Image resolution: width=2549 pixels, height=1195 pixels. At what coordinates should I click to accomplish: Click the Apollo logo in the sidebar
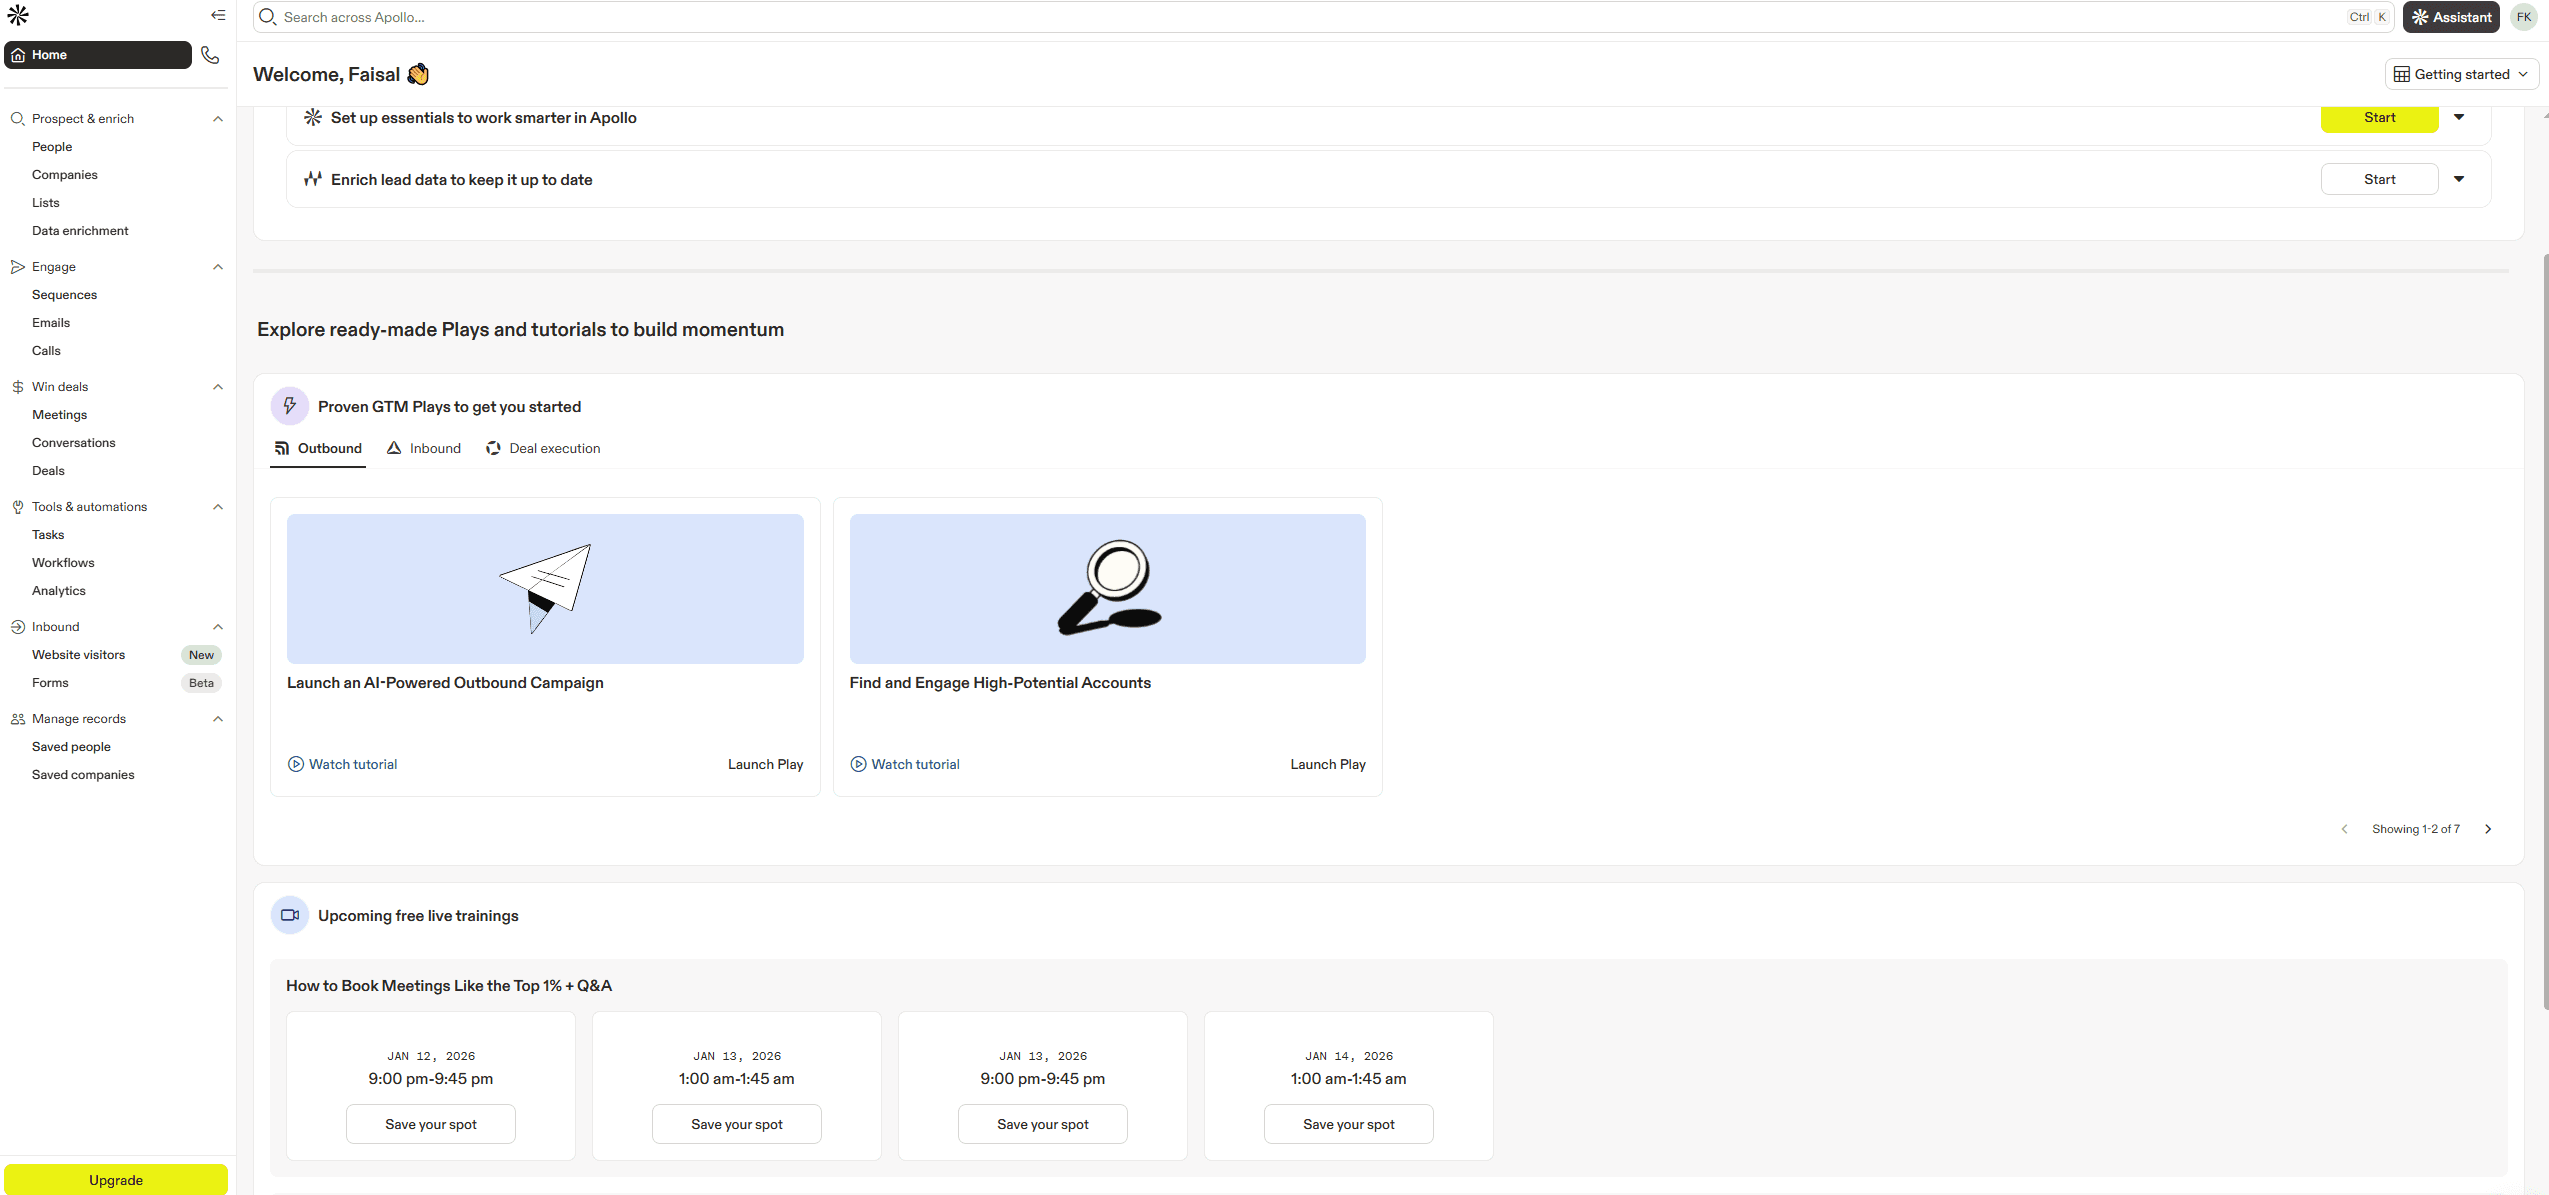(17, 15)
